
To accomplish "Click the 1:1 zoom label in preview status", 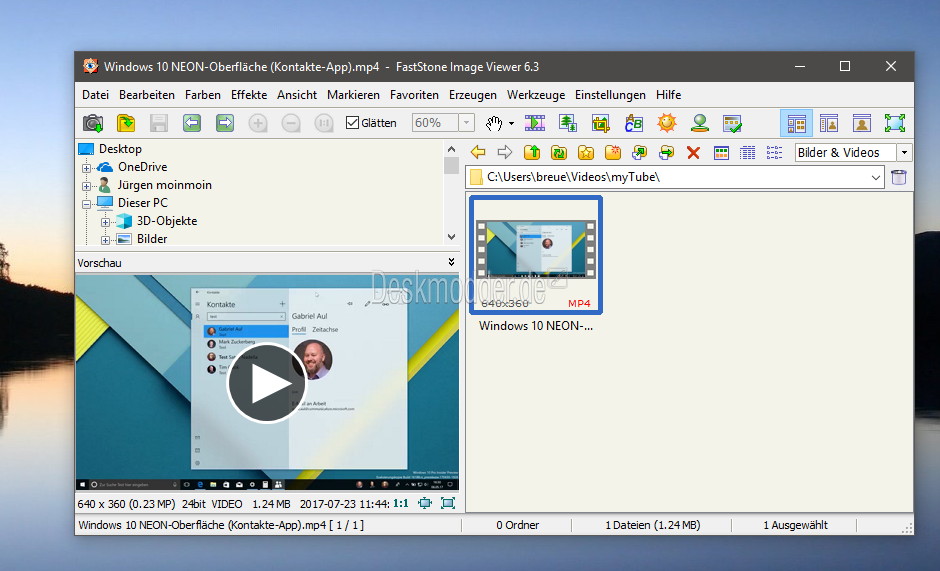I will [400, 503].
